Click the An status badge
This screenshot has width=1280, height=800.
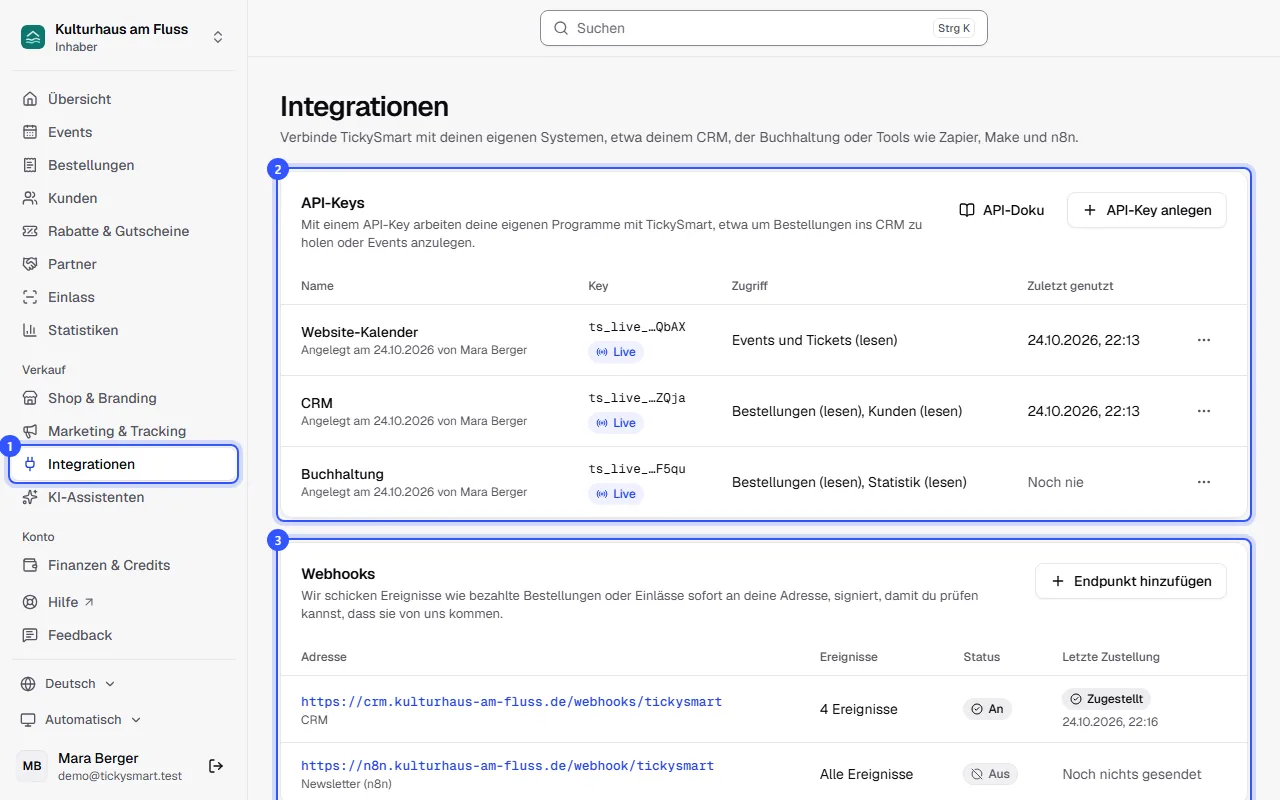pos(987,709)
